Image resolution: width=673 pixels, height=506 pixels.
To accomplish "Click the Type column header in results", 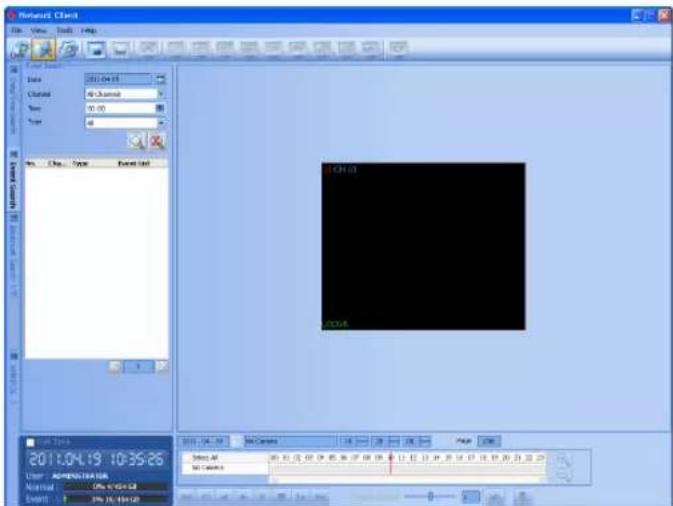I will 80,164.
